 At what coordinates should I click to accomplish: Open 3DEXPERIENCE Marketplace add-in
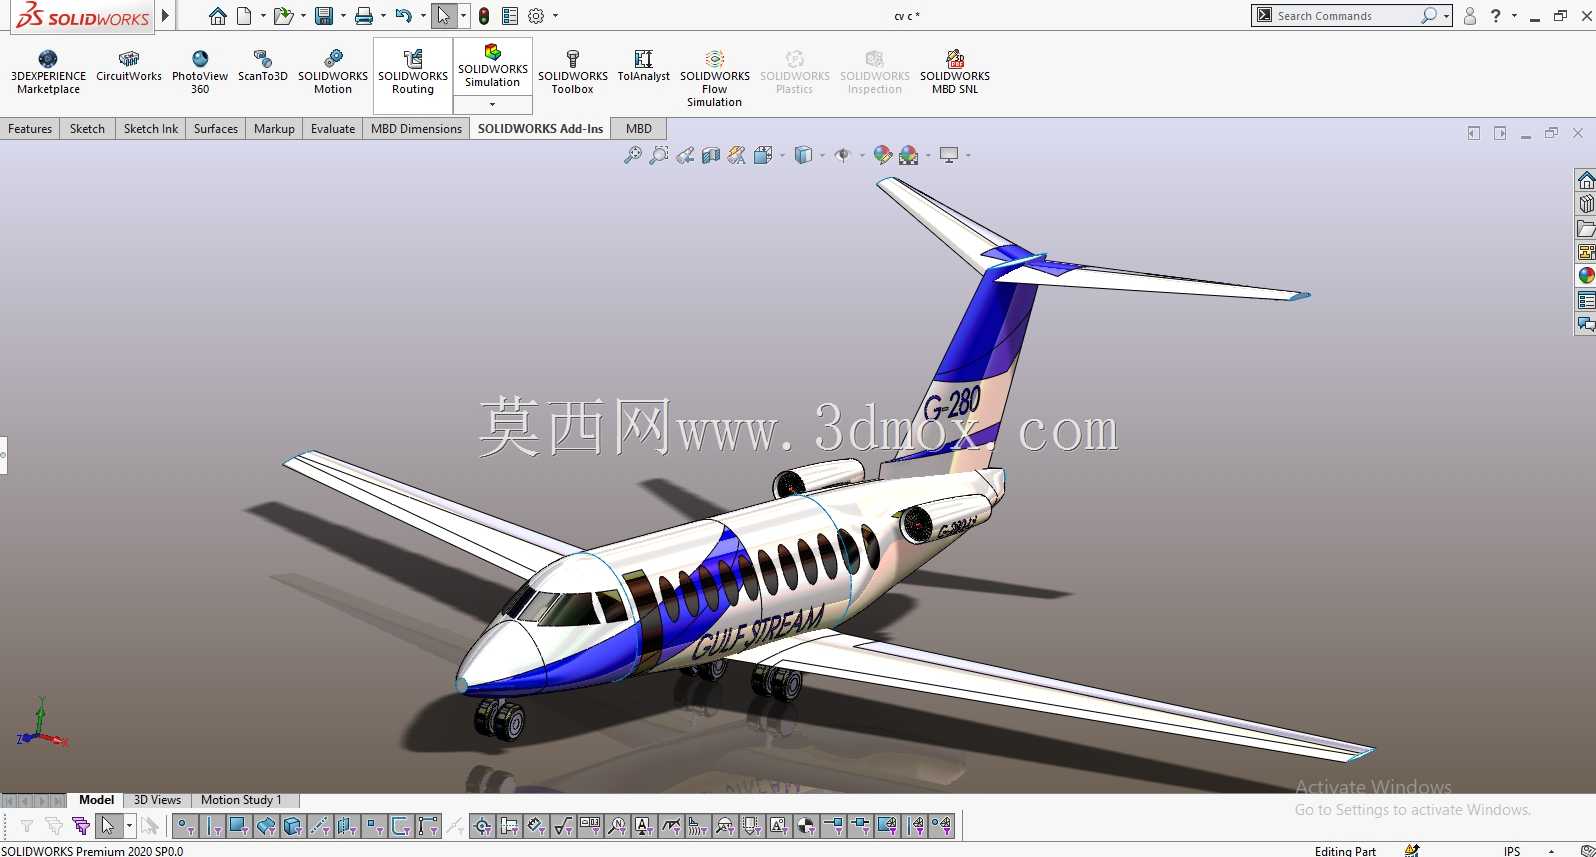(48, 72)
